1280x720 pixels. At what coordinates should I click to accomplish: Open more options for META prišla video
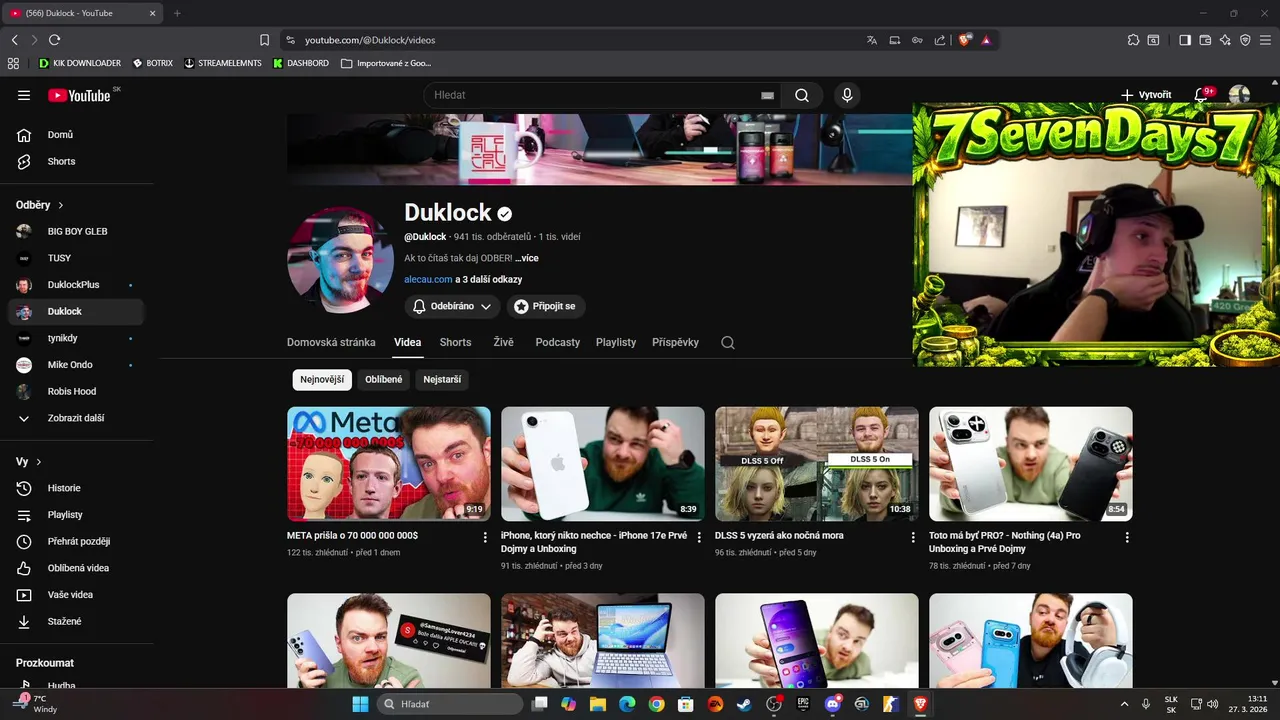[485, 537]
